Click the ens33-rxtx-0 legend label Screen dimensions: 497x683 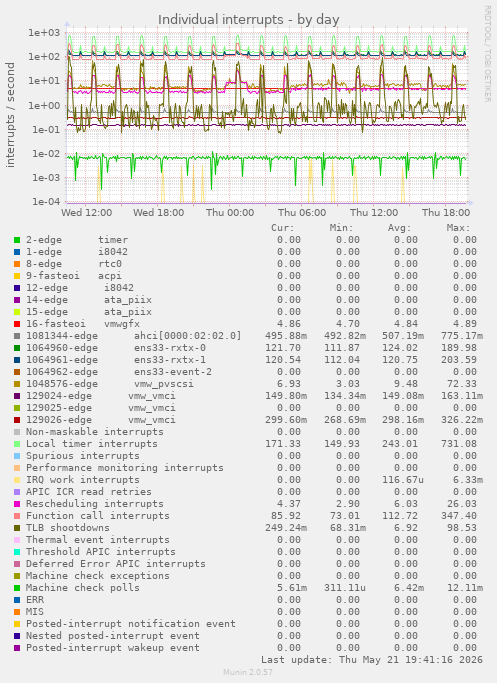(x=170, y=348)
